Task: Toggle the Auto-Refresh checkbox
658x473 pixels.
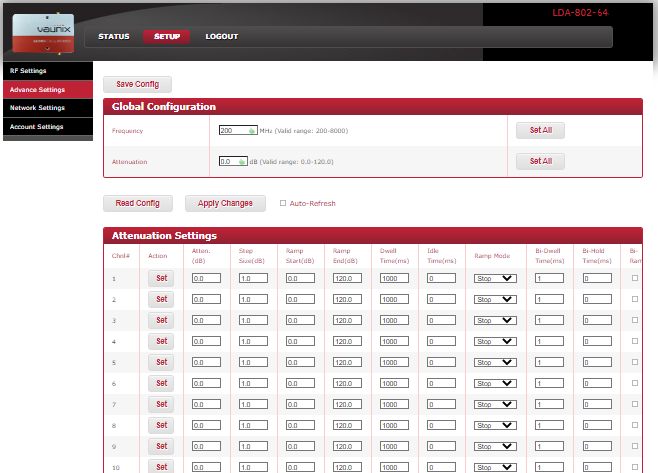Action: [283, 203]
